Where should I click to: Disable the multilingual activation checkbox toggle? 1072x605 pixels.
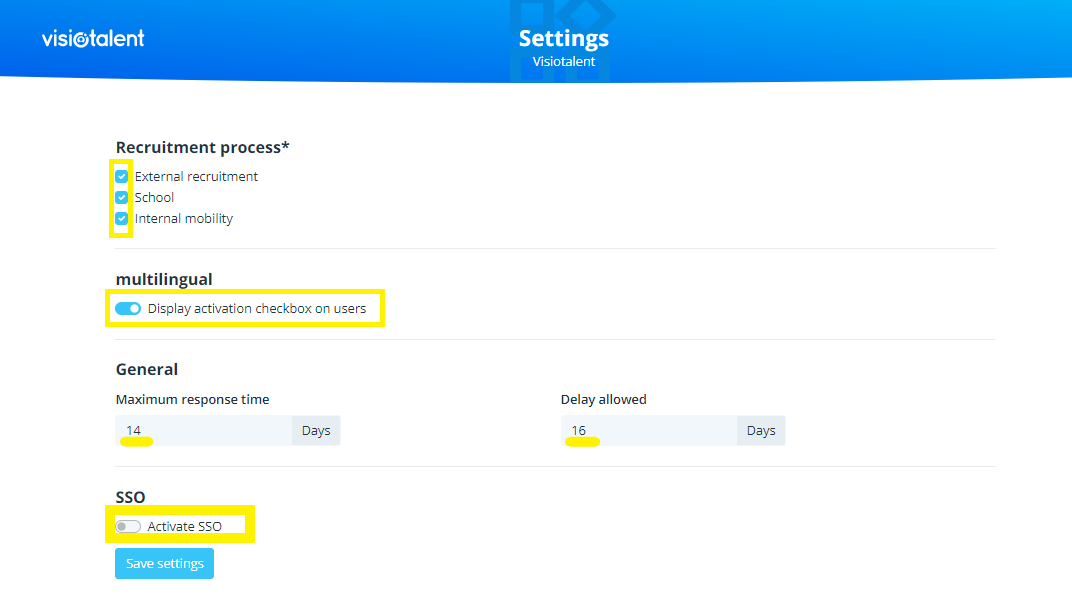point(128,309)
